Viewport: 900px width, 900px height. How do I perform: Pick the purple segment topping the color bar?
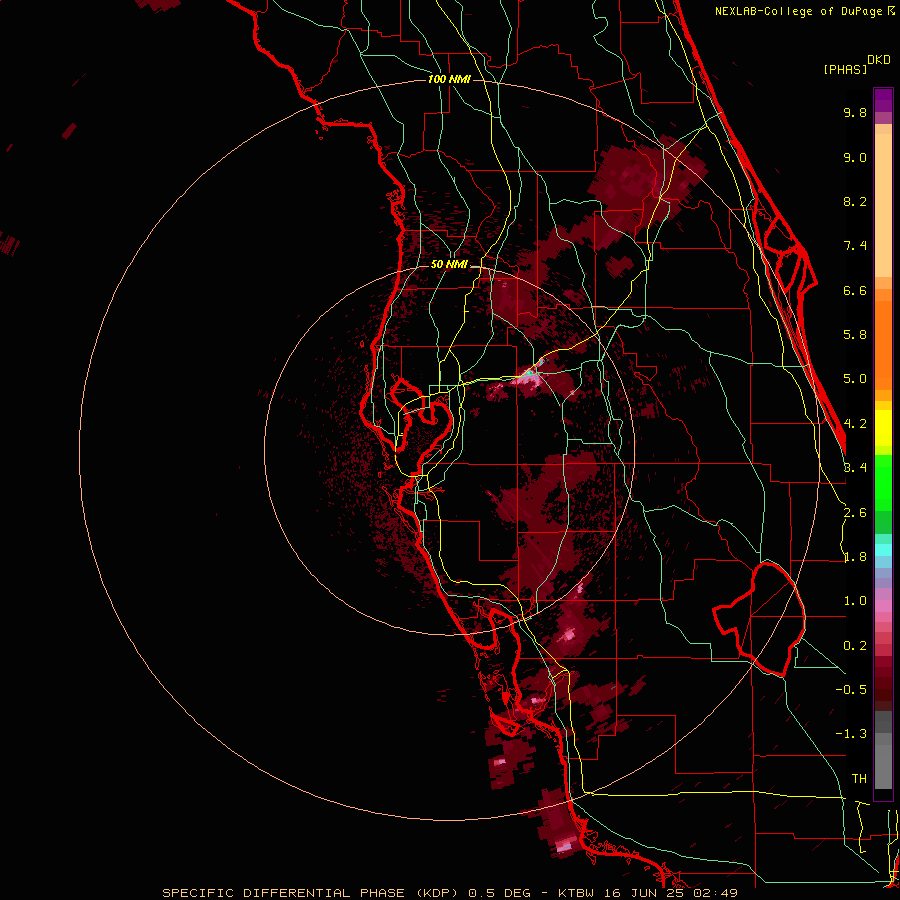pos(883,100)
